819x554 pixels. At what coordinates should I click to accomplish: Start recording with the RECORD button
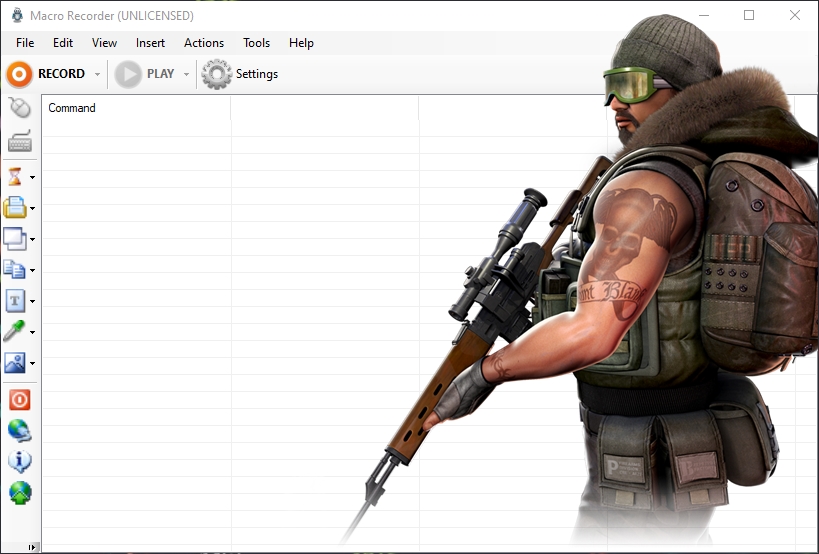(x=46, y=74)
